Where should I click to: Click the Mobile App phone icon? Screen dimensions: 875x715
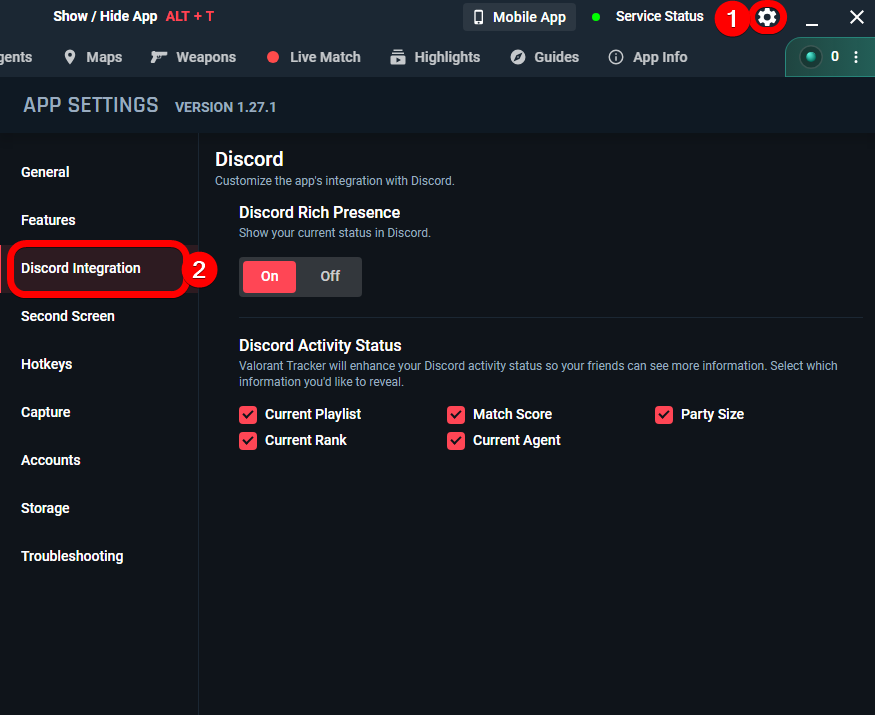pyautogui.click(x=478, y=17)
